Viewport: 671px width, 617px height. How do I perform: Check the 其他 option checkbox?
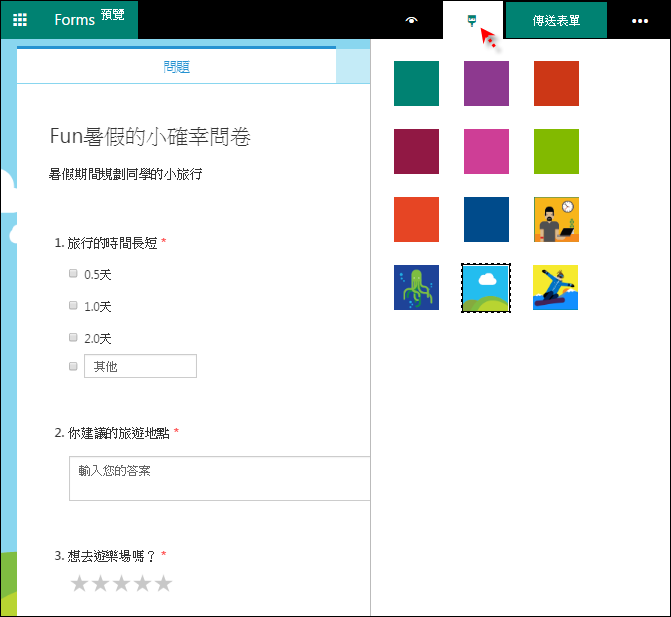pyautogui.click(x=73, y=366)
